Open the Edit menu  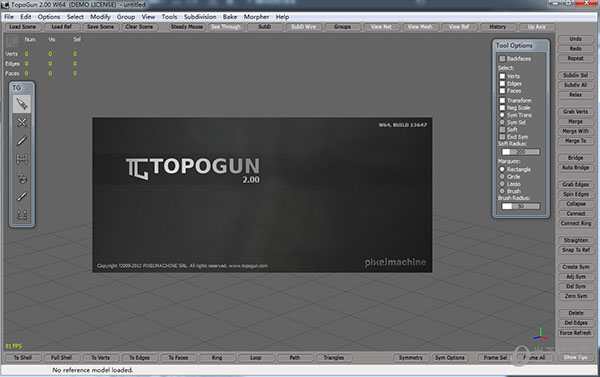(x=26, y=17)
